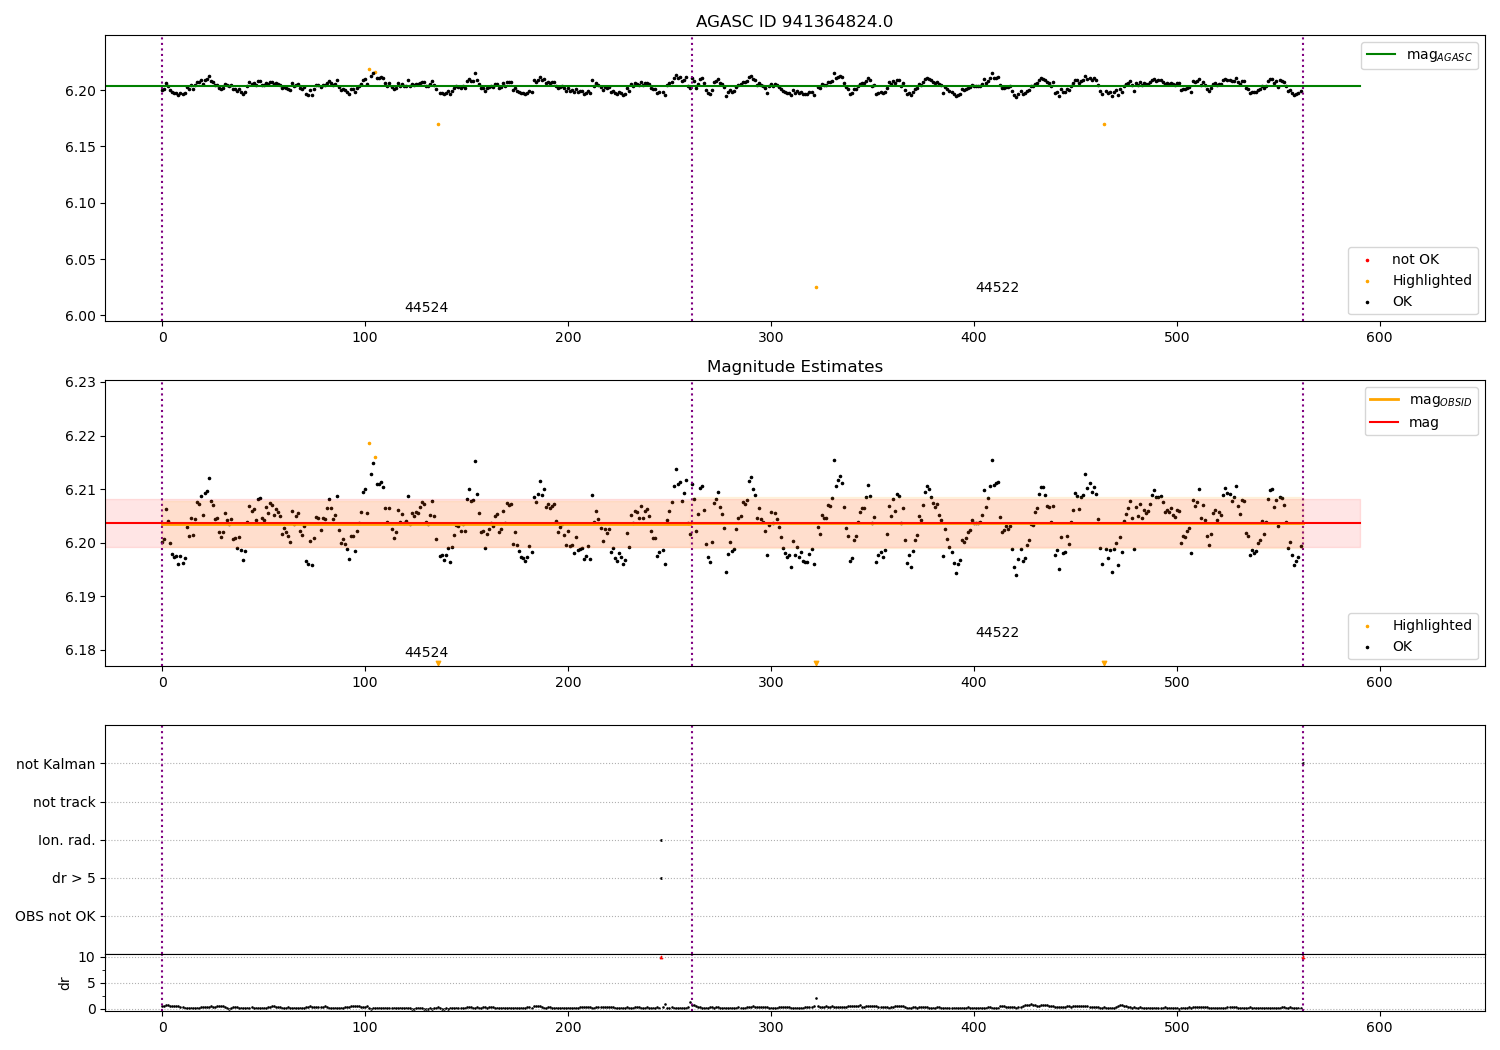Click the 'OBS not OK' row label
This screenshot has height=1050, width=1500.
coord(56,917)
